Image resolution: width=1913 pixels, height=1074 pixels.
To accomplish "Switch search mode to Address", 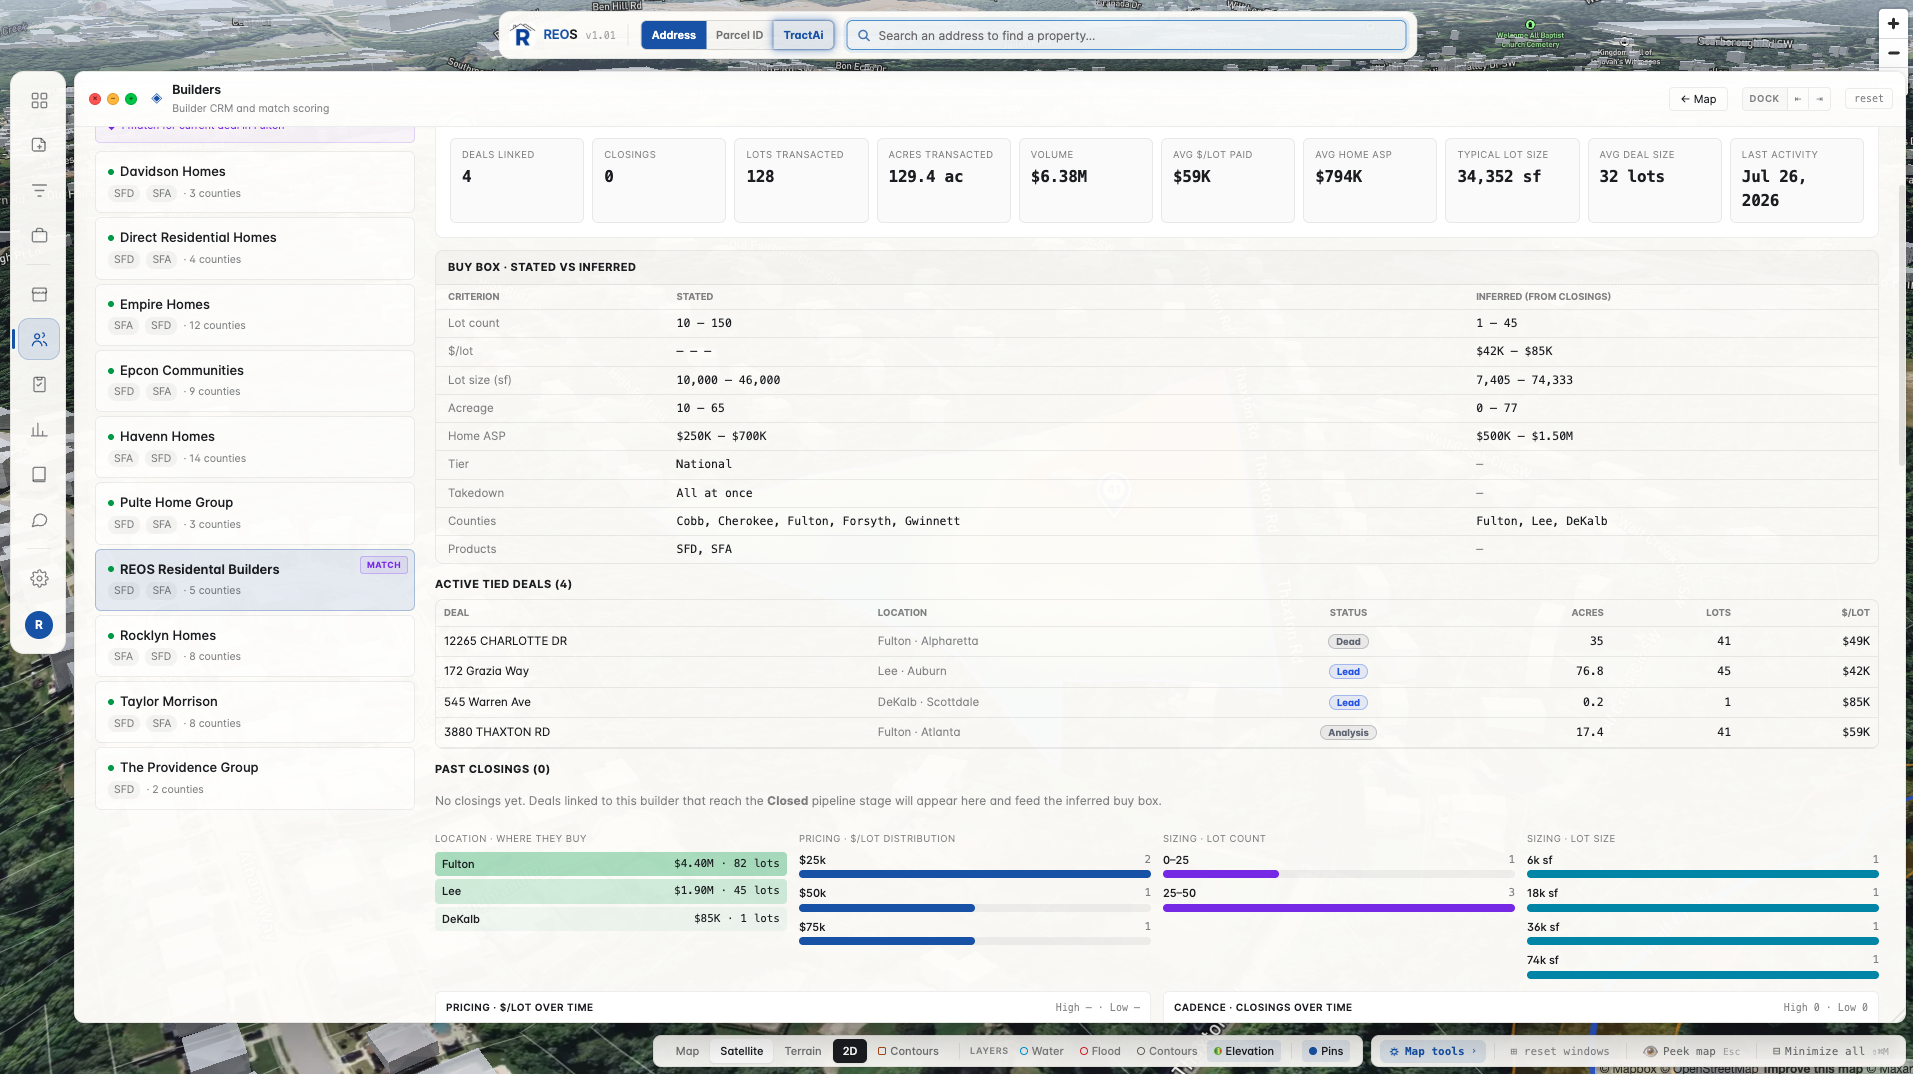I will tap(674, 35).
